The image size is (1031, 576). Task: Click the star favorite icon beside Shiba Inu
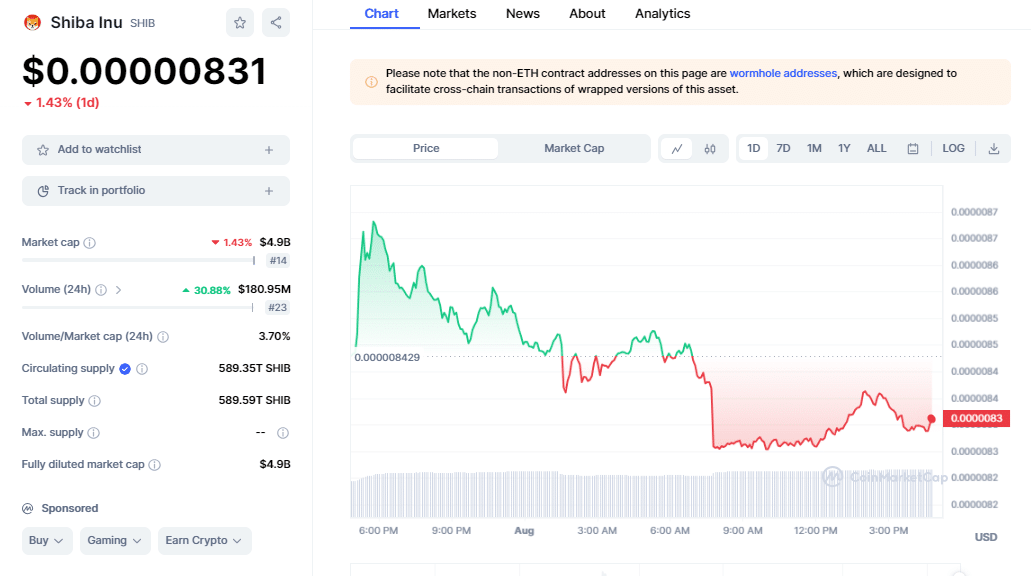tap(239, 22)
